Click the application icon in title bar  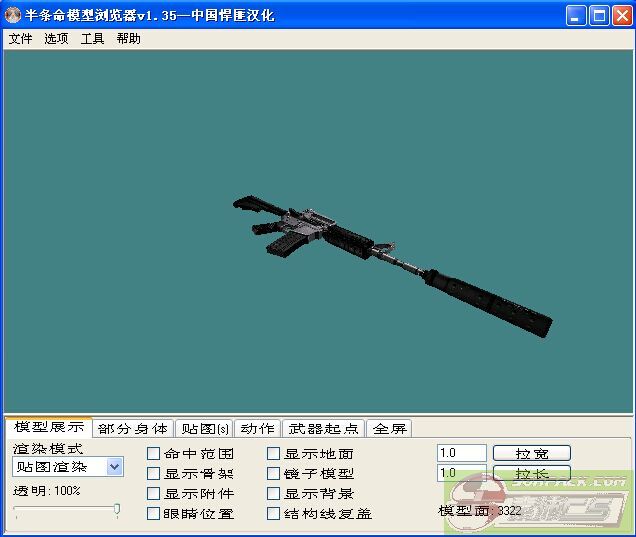coord(13,15)
